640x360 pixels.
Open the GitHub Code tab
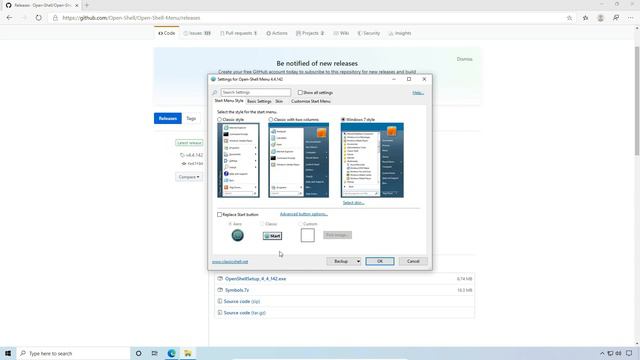pyautogui.click(x=167, y=33)
